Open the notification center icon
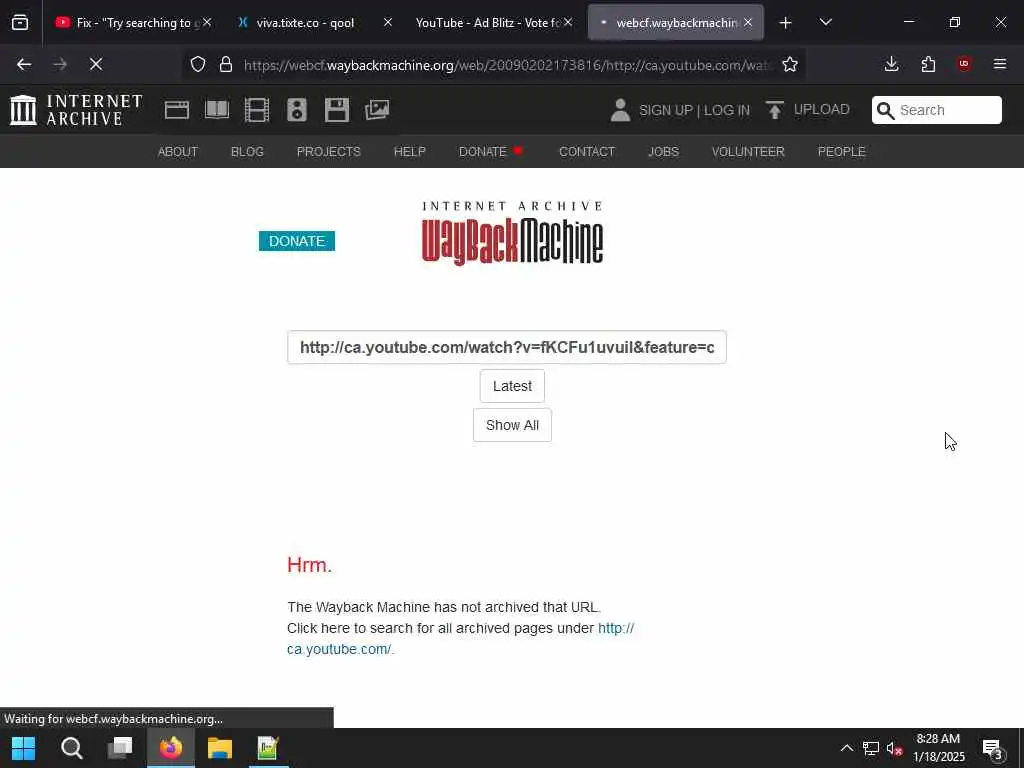The height and width of the screenshot is (768, 1024). click(x=993, y=748)
